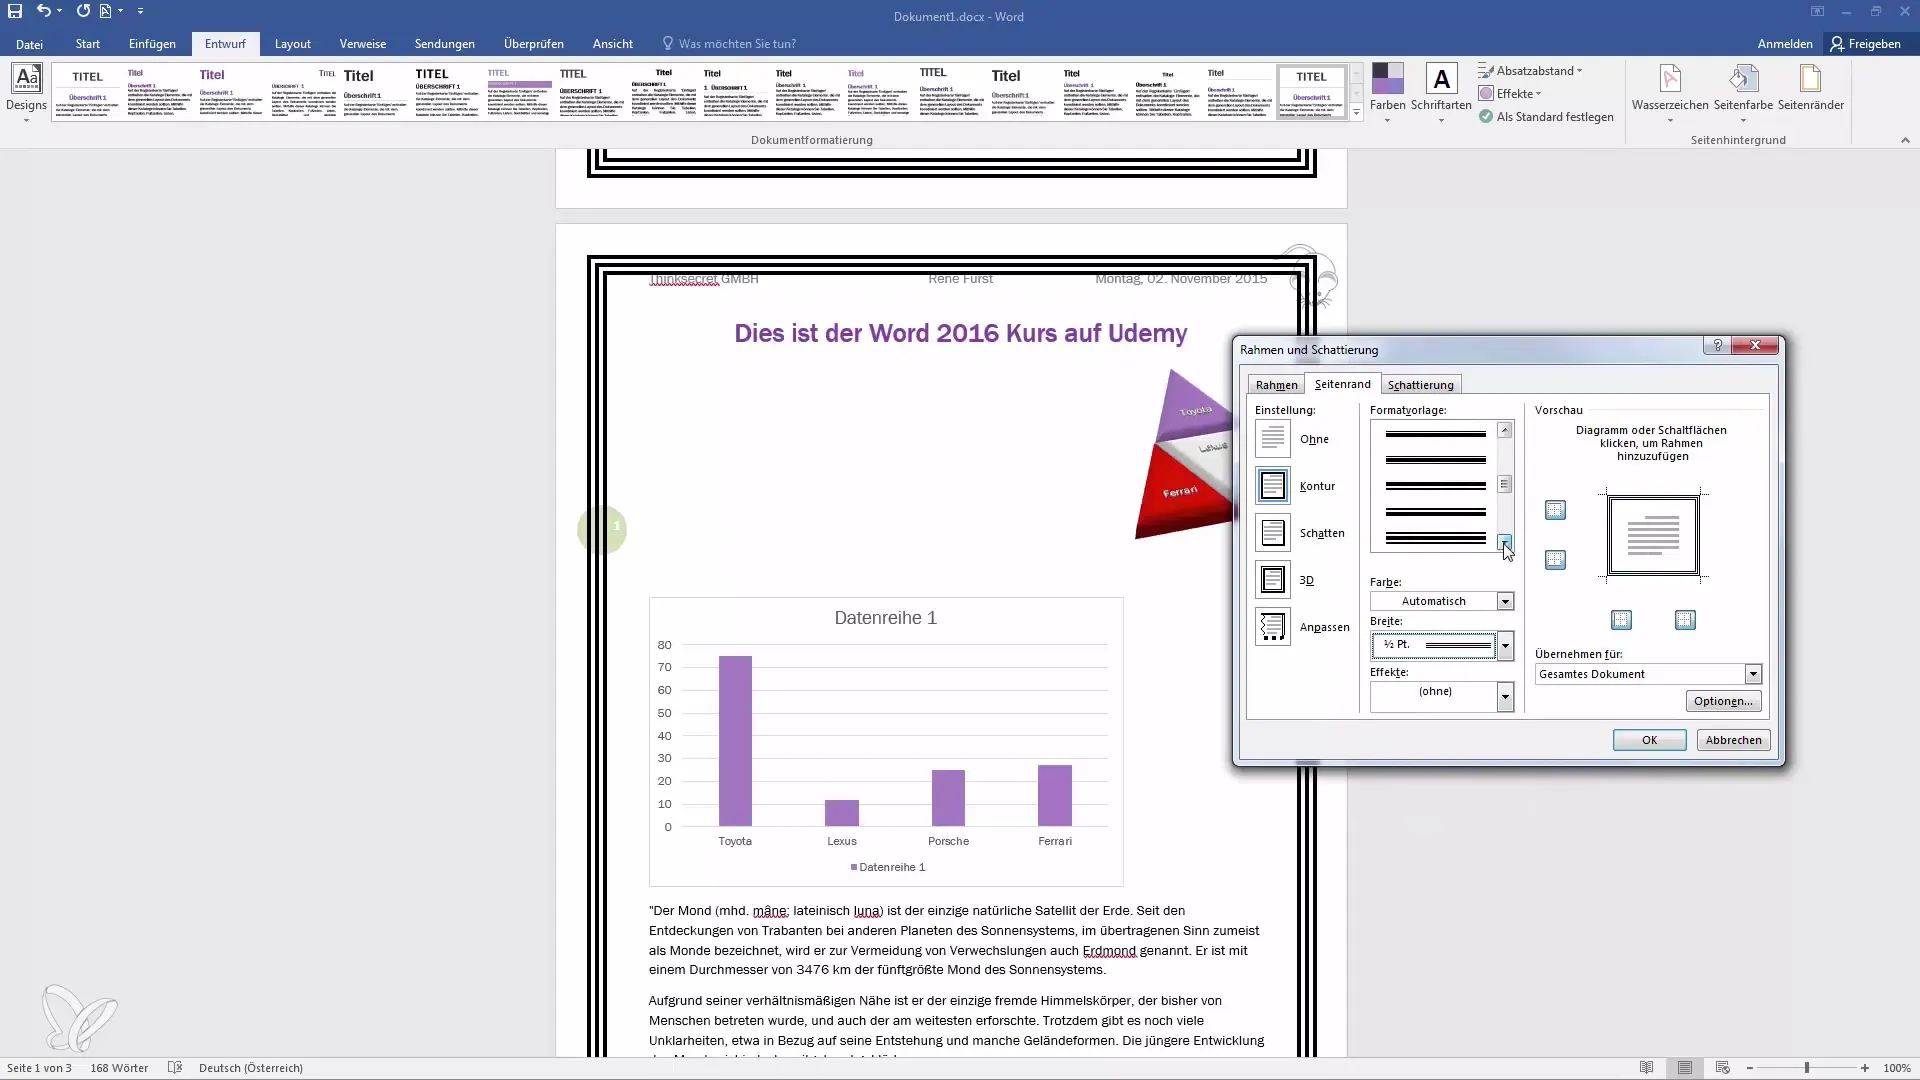Select the first TITEL document format thumbnail
Viewport: 1920px width, 1080px height.
click(87, 92)
